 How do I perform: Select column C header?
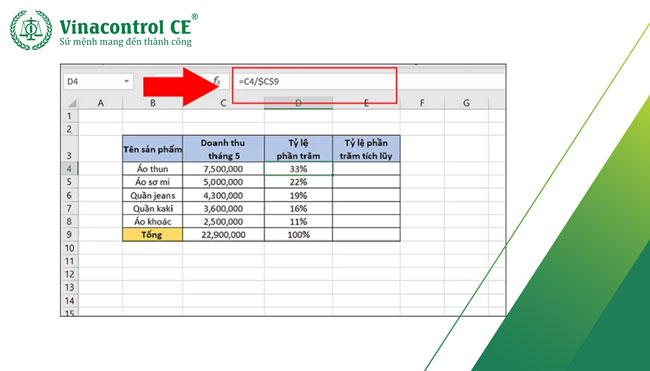point(223,103)
